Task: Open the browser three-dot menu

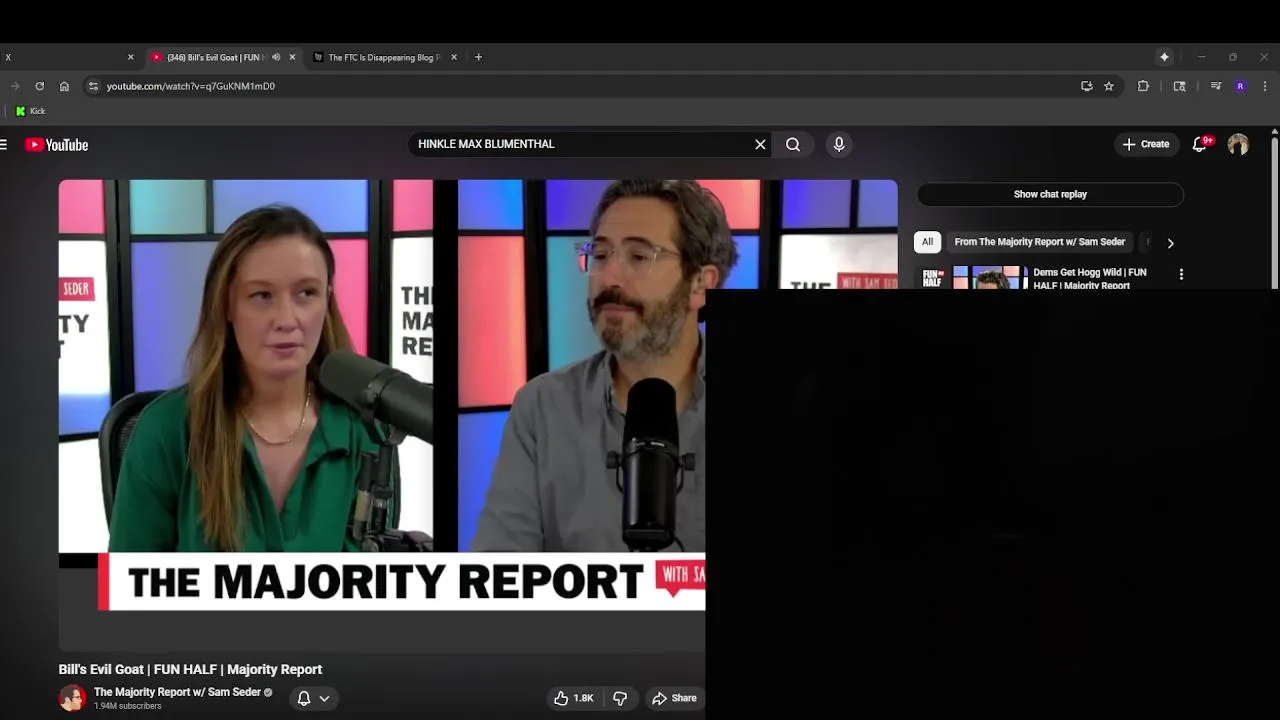Action: coord(1266,86)
